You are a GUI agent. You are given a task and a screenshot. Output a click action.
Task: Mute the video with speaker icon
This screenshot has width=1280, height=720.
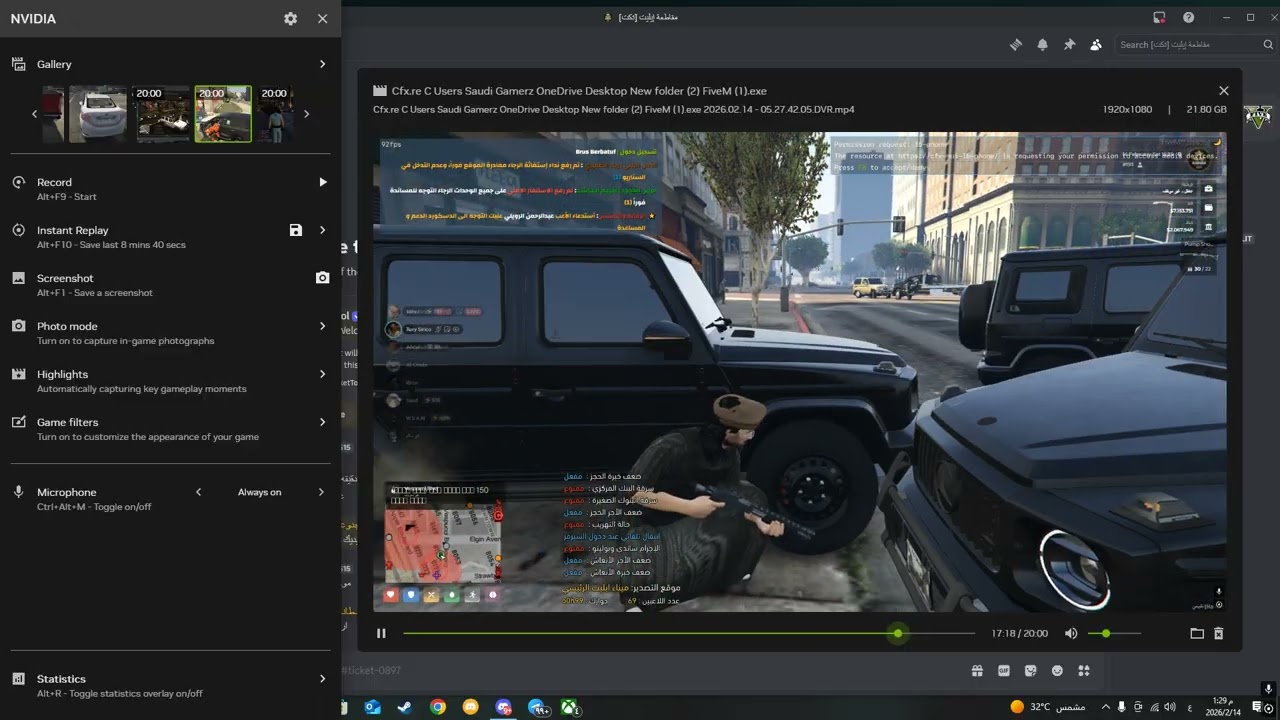pyautogui.click(x=1071, y=633)
